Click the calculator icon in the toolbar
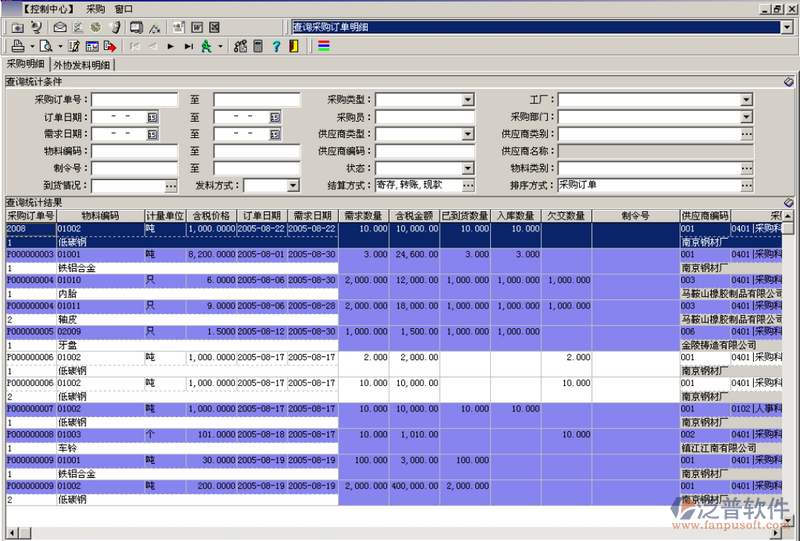Image resolution: width=800 pixels, height=541 pixels. tap(258, 46)
